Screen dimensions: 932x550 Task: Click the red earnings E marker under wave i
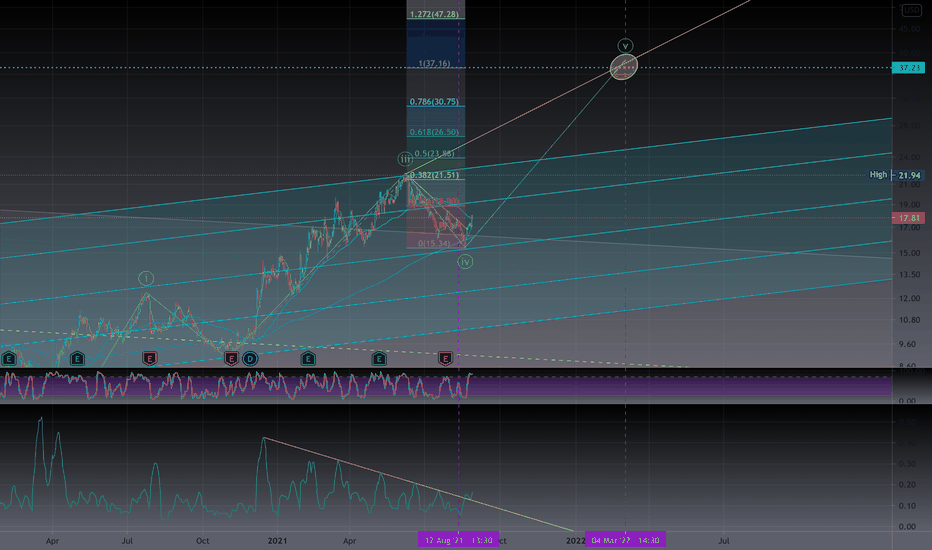tap(149, 359)
